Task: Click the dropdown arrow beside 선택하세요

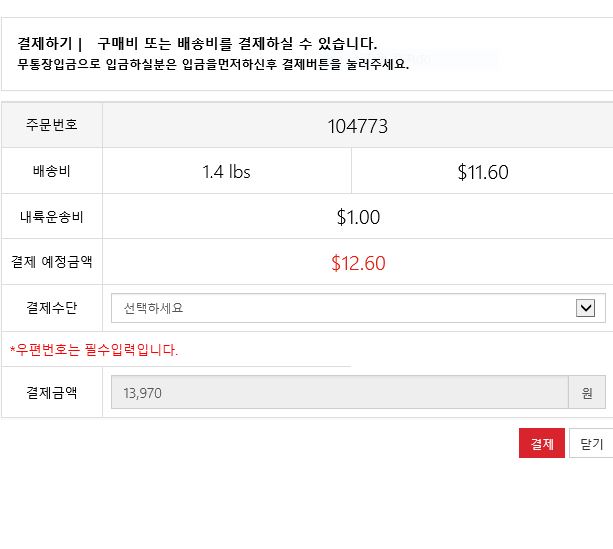Action: tap(586, 308)
